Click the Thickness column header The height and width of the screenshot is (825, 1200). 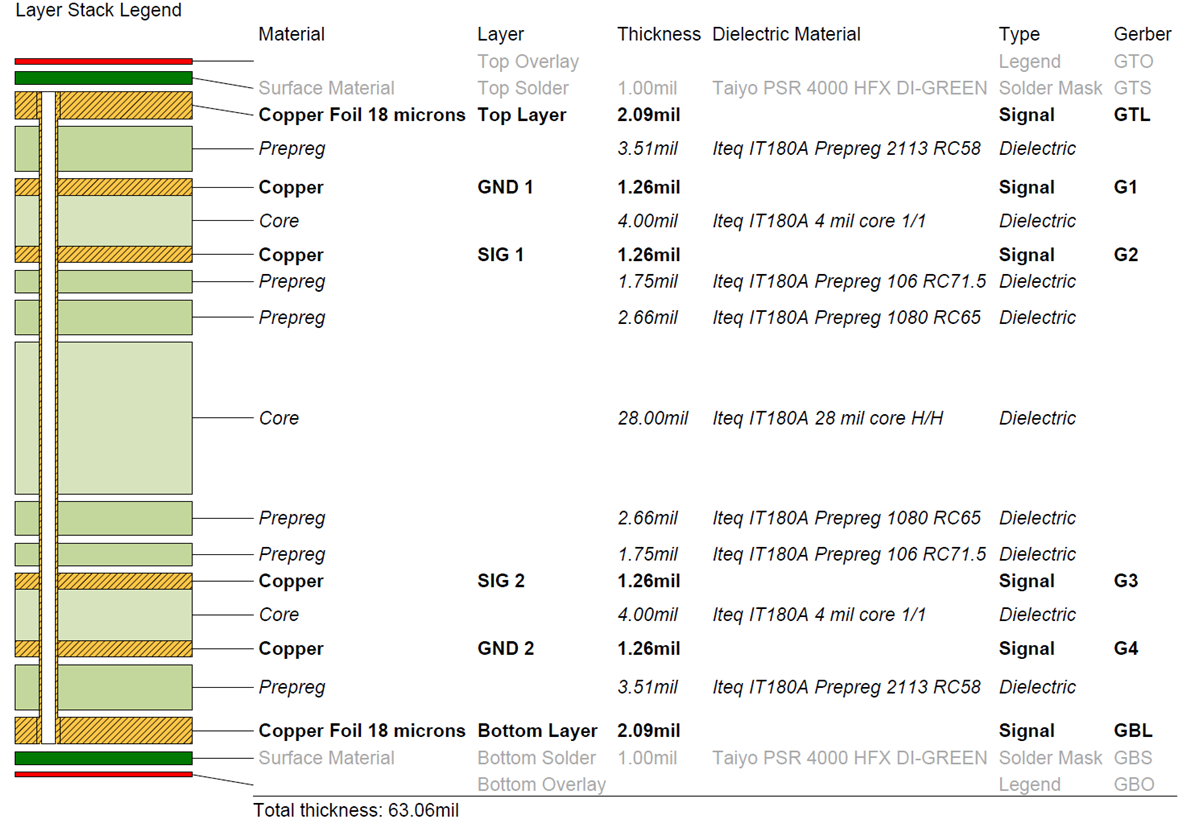[659, 34]
